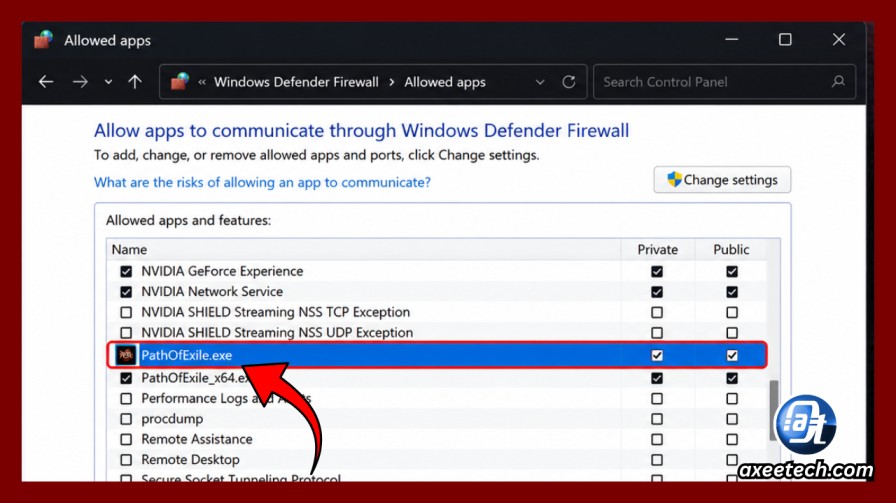
Task: Enable Private for procdump
Action: pyautogui.click(x=657, y=419)
